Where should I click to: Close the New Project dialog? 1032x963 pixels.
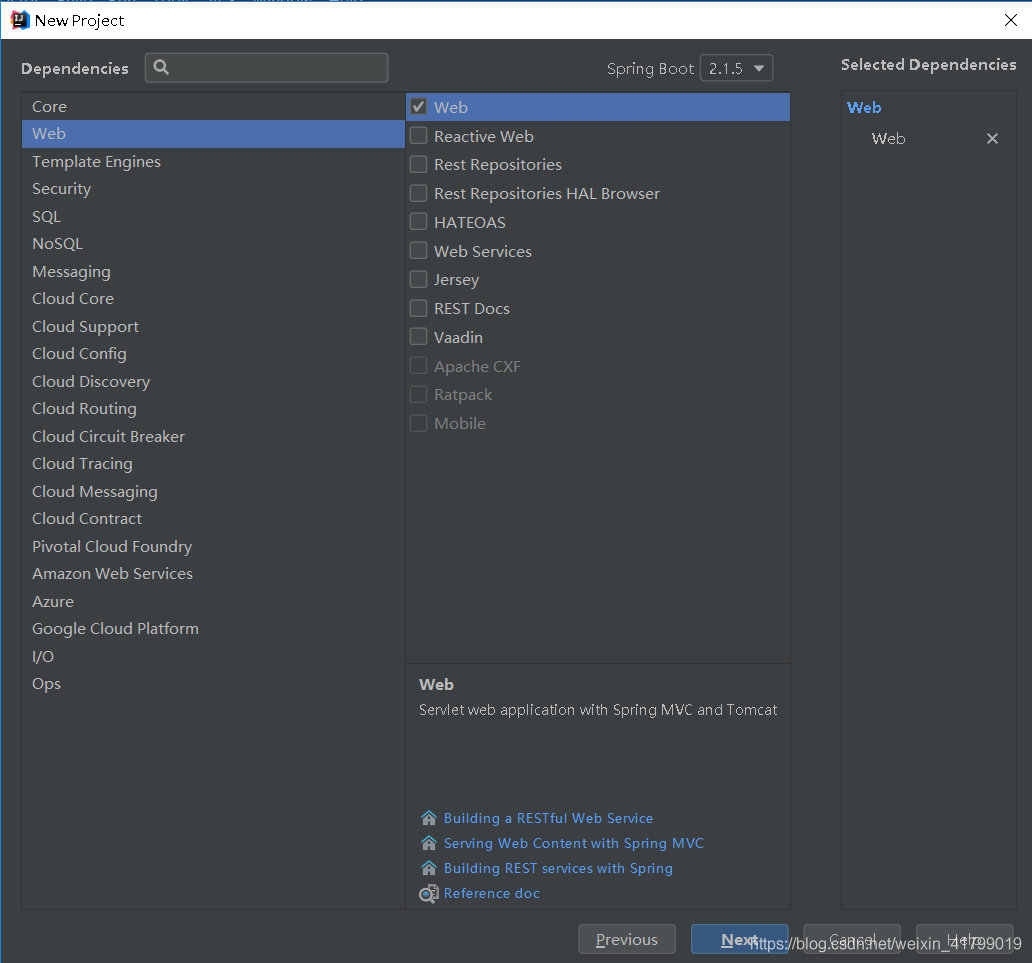[x=1011, y=20]
